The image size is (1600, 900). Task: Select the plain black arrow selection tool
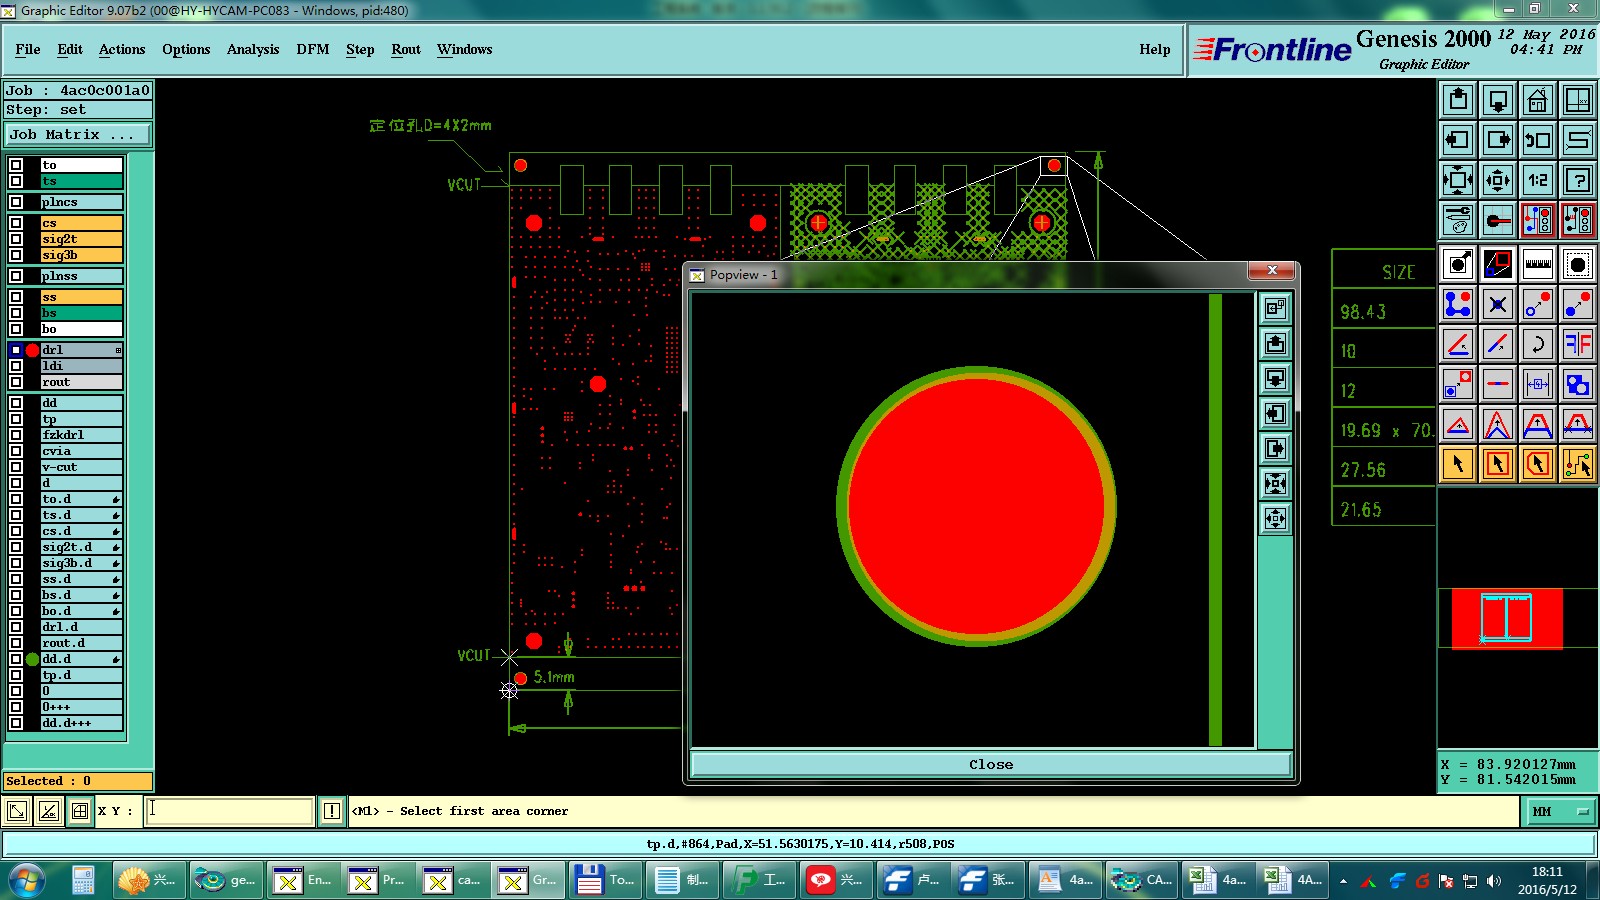(x=1458, y=464)
